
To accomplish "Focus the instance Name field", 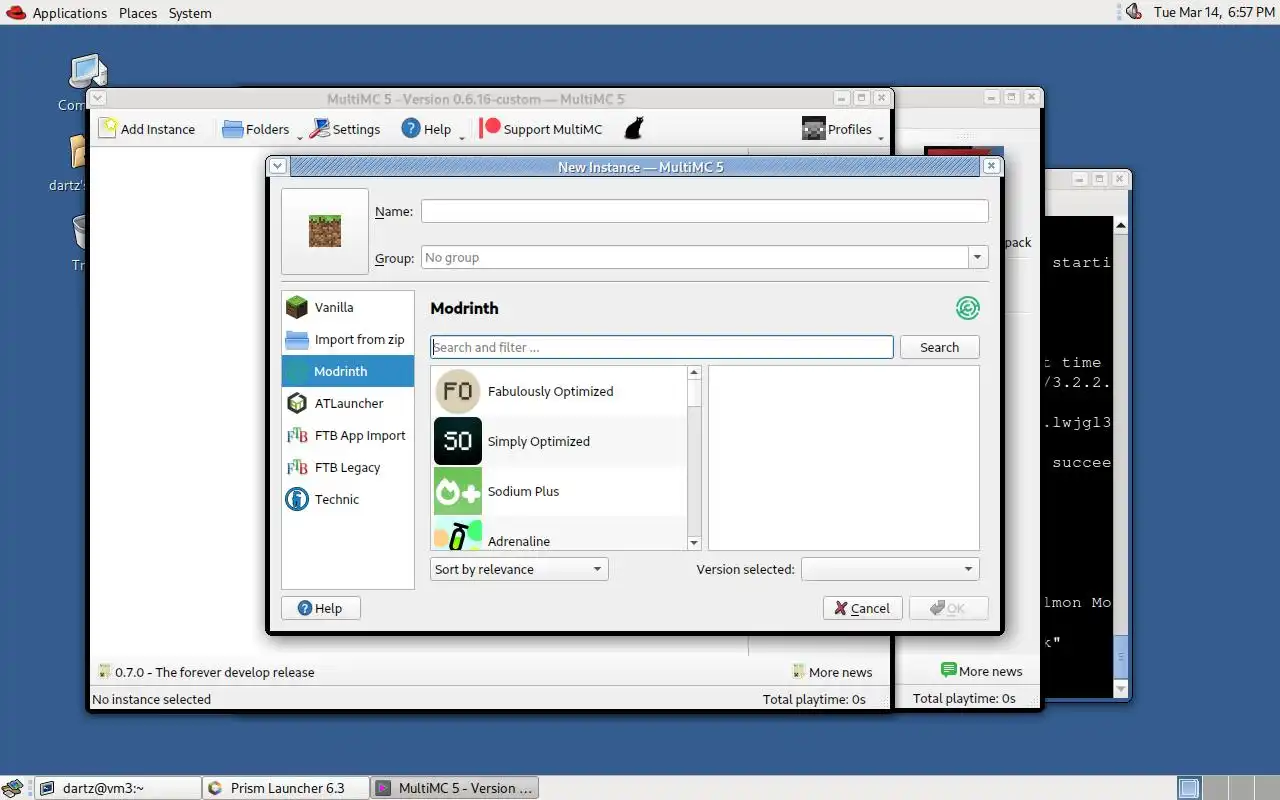I will point(704,211).
